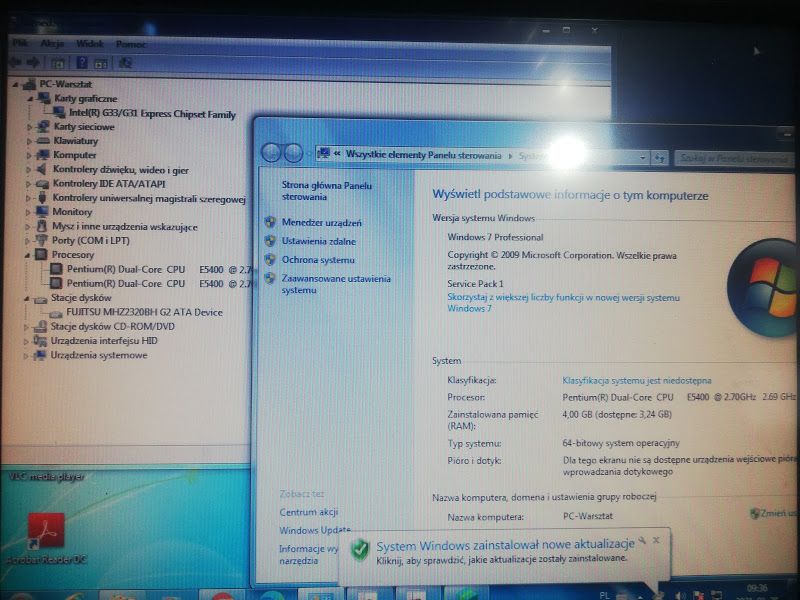Open Windows Update link
This screenshot has height=600, width=800.
315,530
